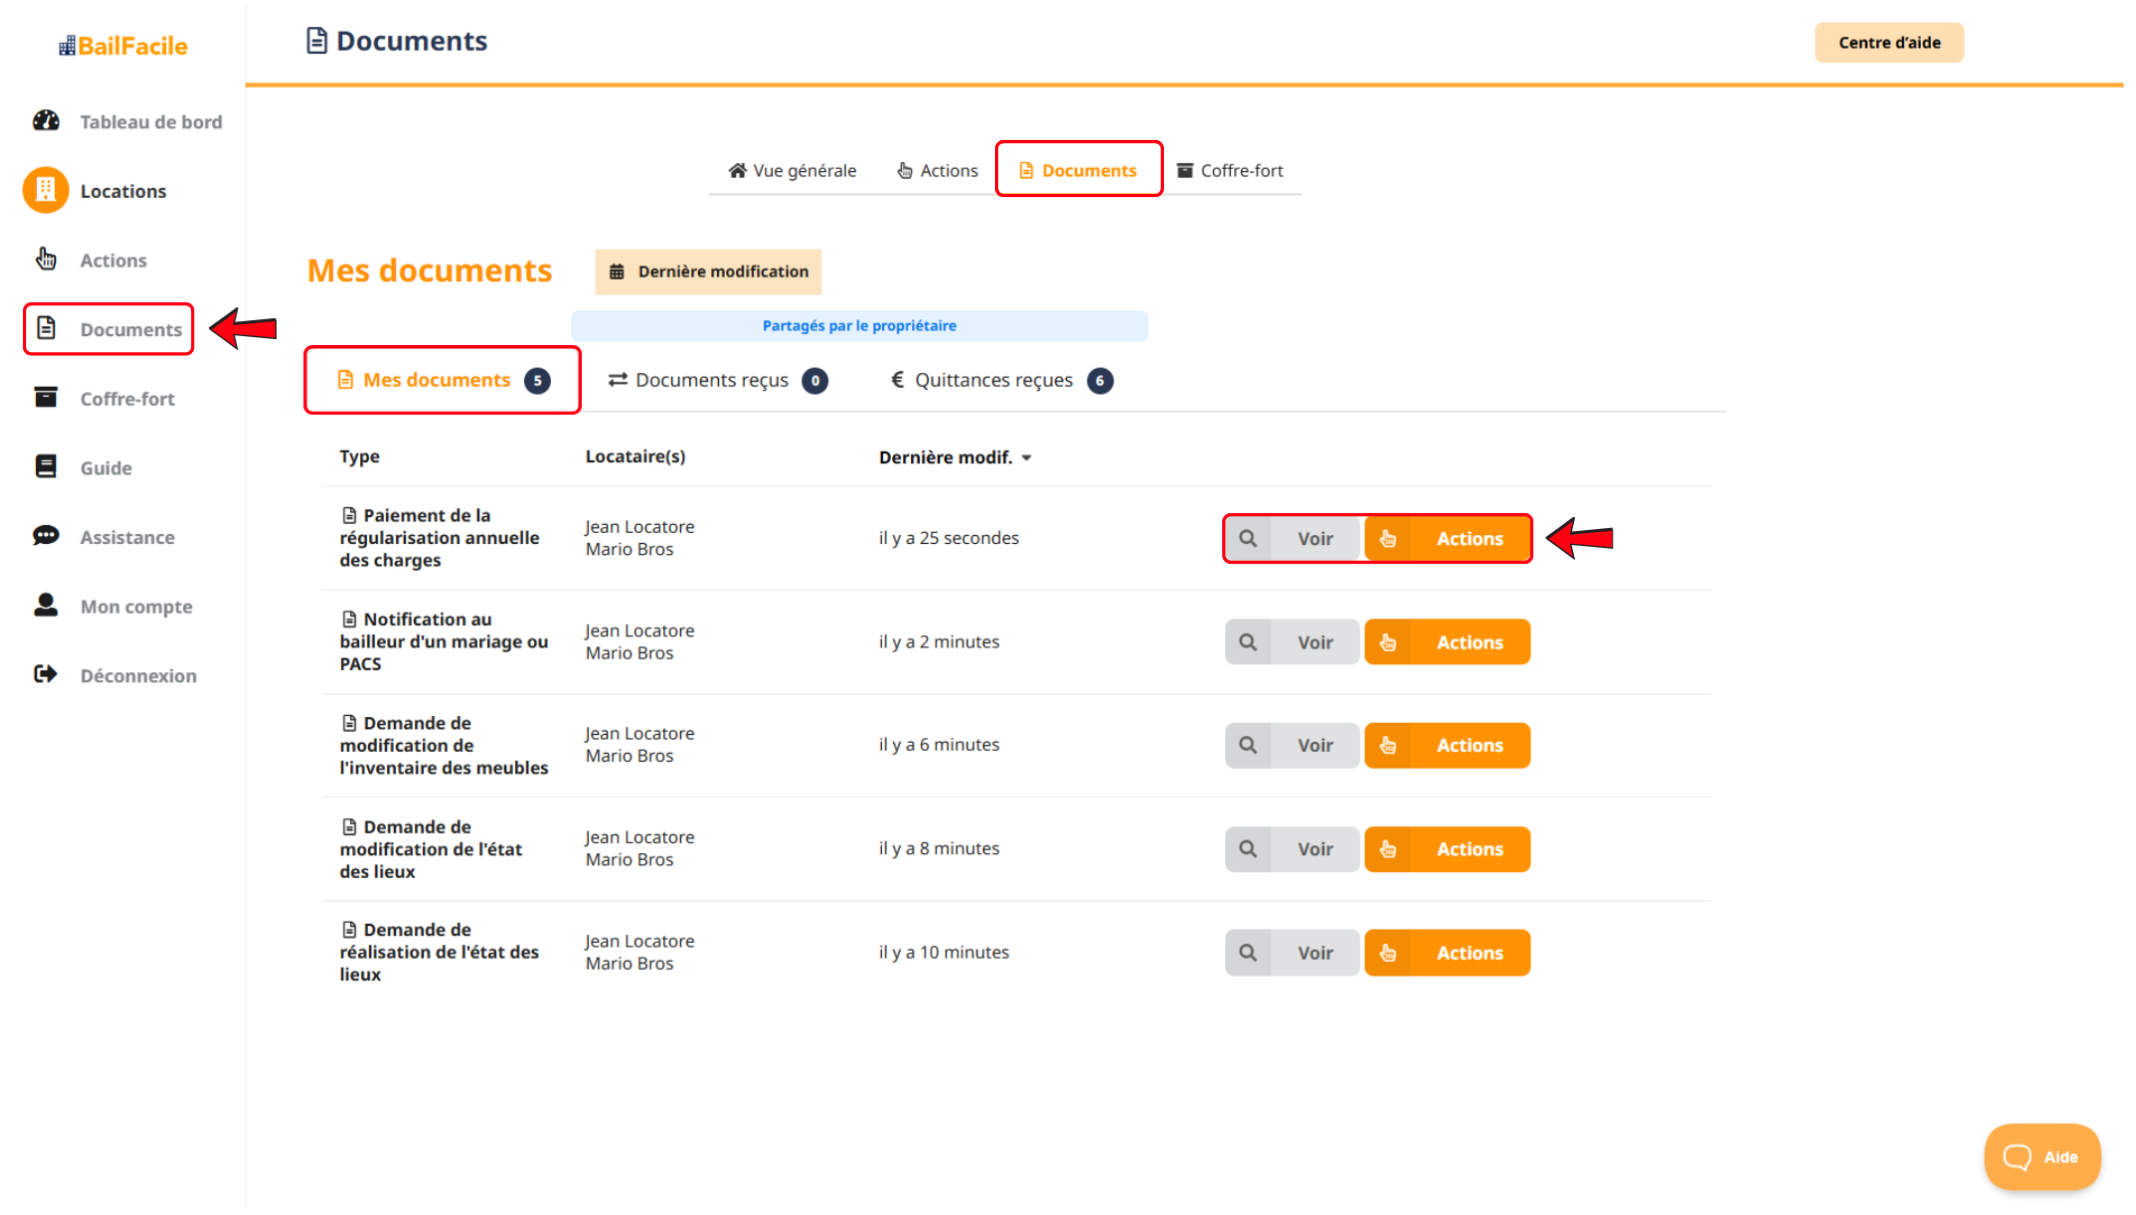Open Coffre-fort in the sidebar

coord(127,399)
